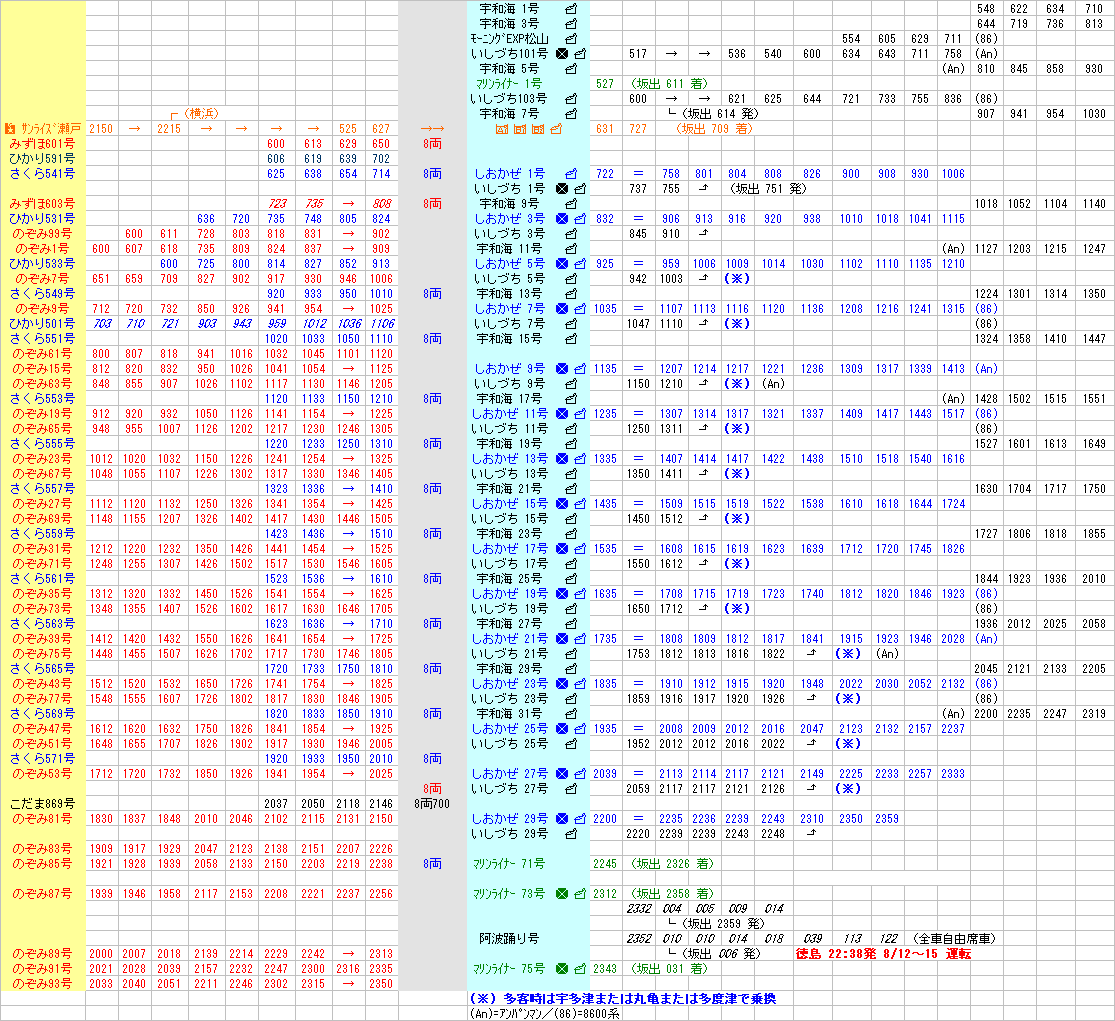Click the seat icon beside 宇和海 15号
1115x1021 pixels.
click(571, 339)
